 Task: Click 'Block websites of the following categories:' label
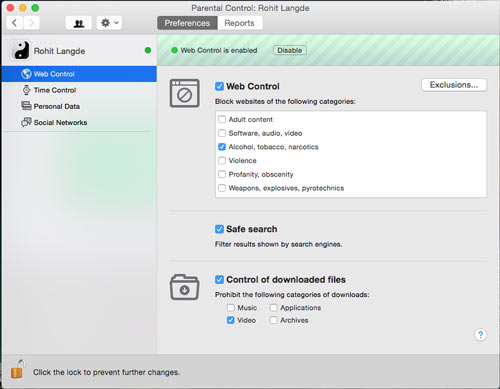(x=285, y=101)
